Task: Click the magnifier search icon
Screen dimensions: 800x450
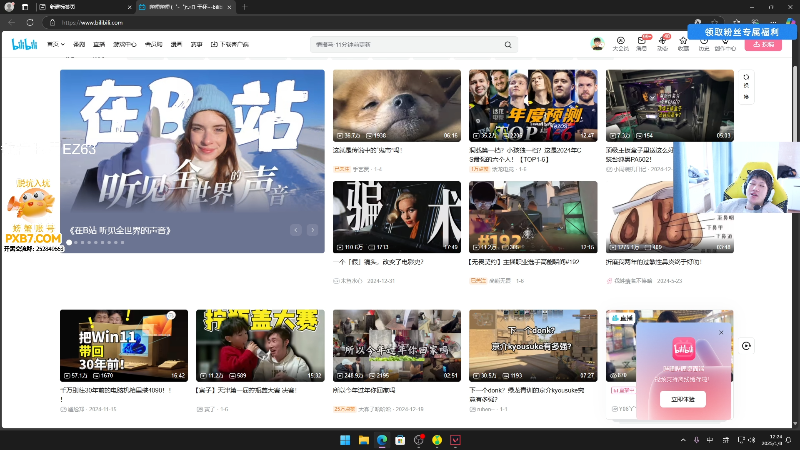Action: point(508,44)
